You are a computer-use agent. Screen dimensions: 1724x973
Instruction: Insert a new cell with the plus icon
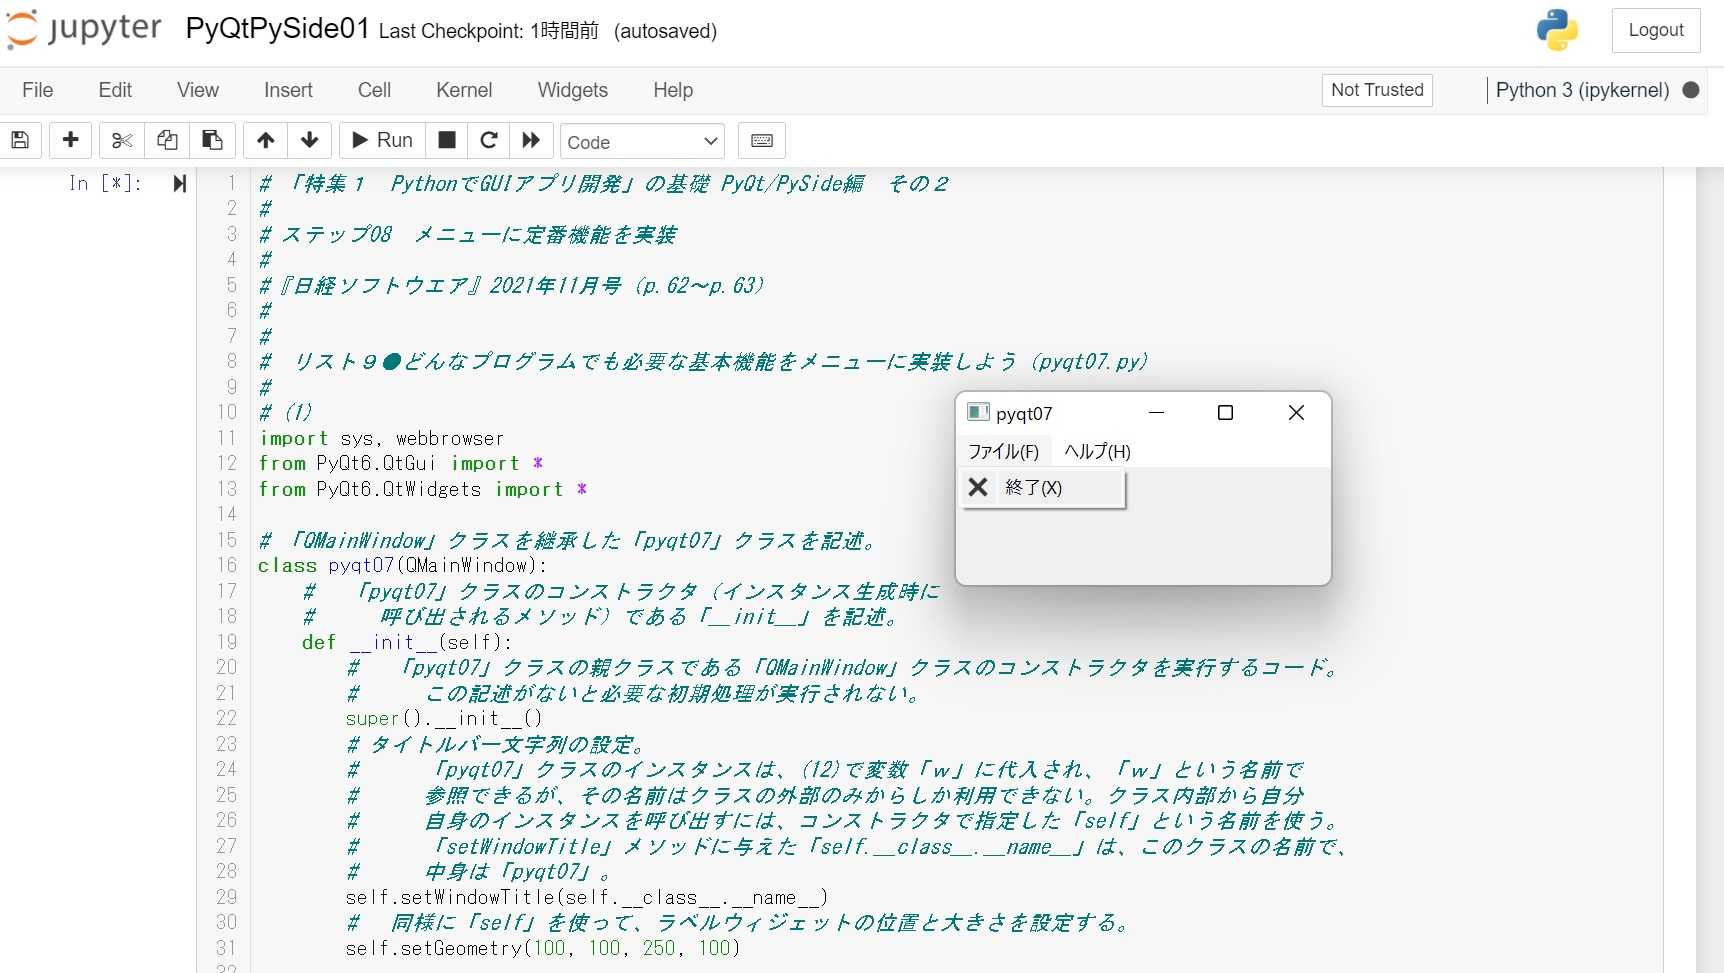pyautogui.click(x=70, y=140)
